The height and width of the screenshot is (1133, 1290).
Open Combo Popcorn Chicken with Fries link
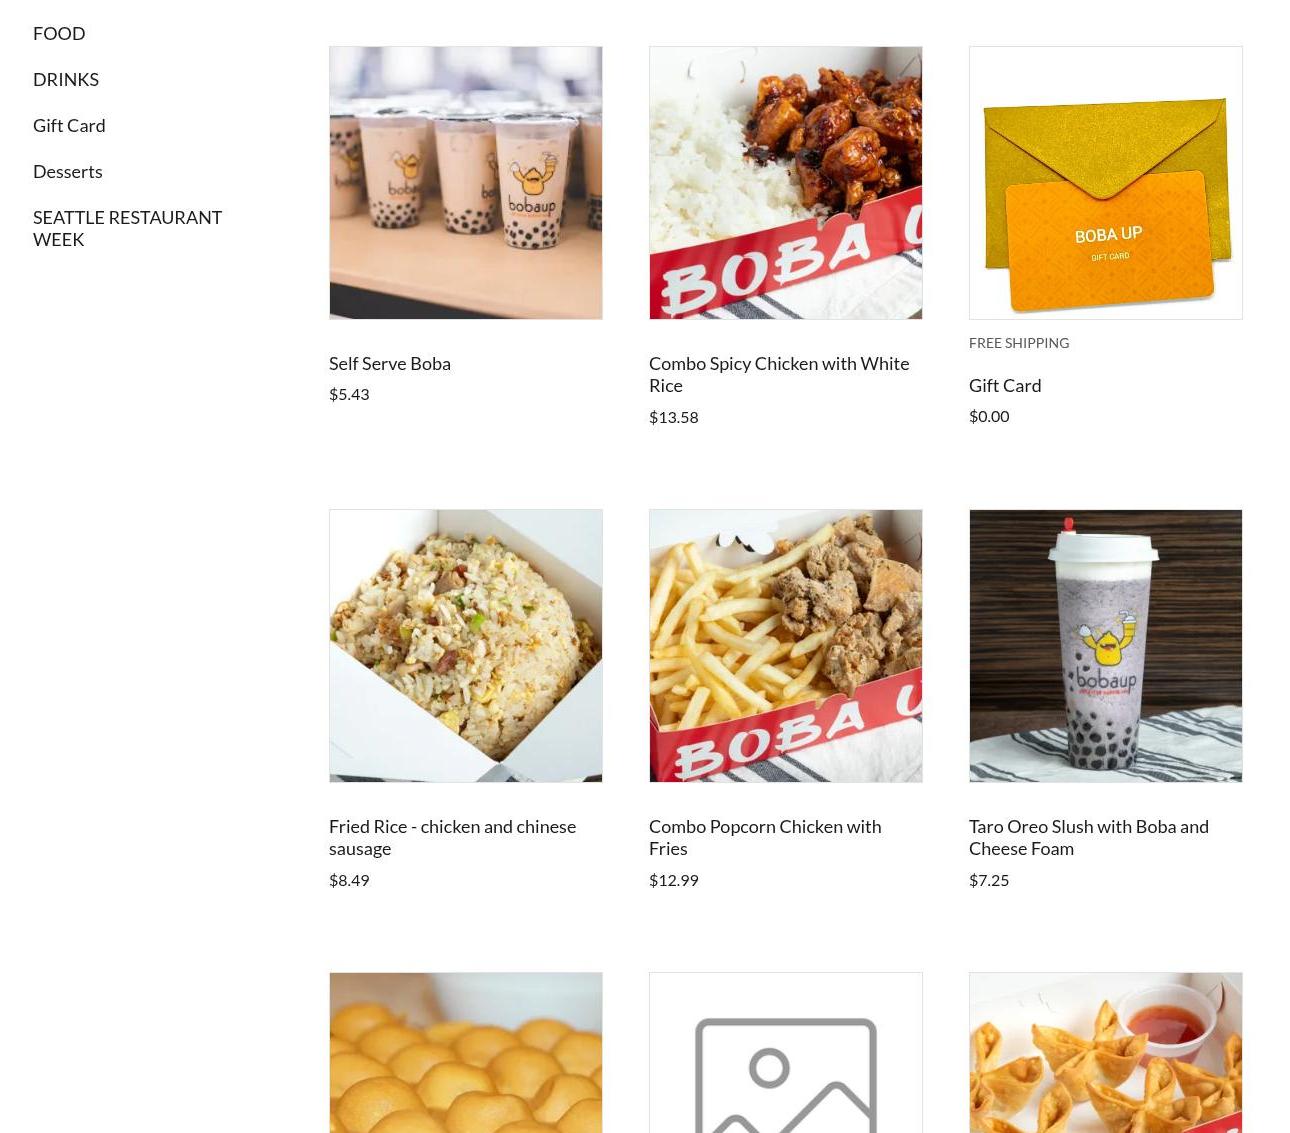coord(765,837)
